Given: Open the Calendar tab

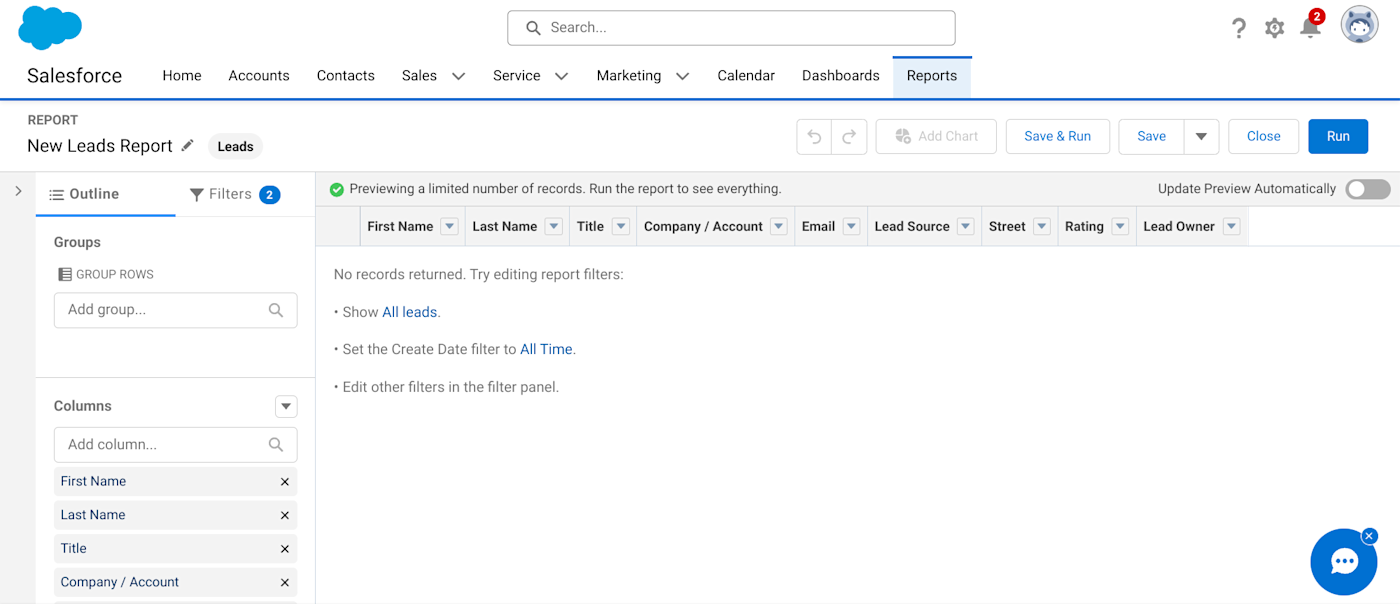Looking at the screenshot, I should (x=746, y=76).
